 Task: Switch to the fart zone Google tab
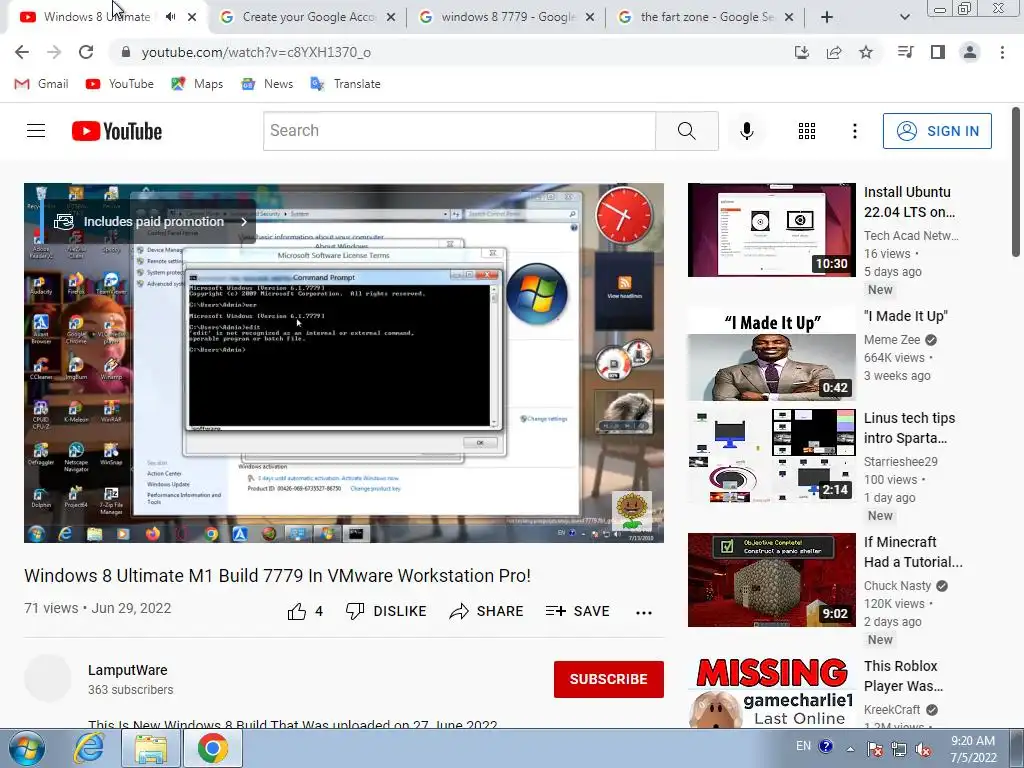pyautogui.click(x=707, y=17)
